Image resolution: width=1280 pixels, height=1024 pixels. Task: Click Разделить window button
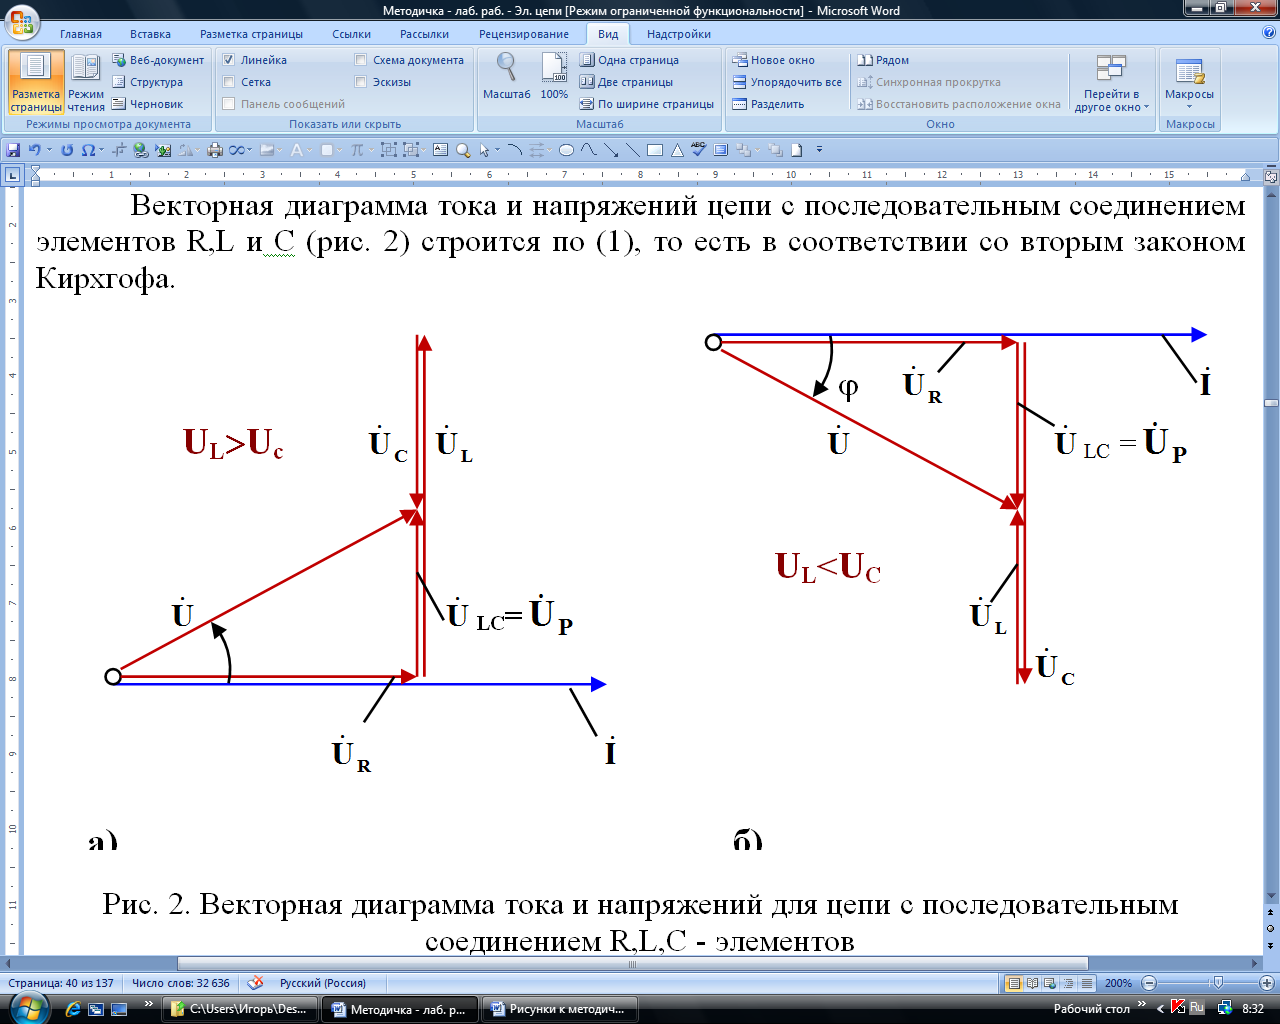[768, 104]
